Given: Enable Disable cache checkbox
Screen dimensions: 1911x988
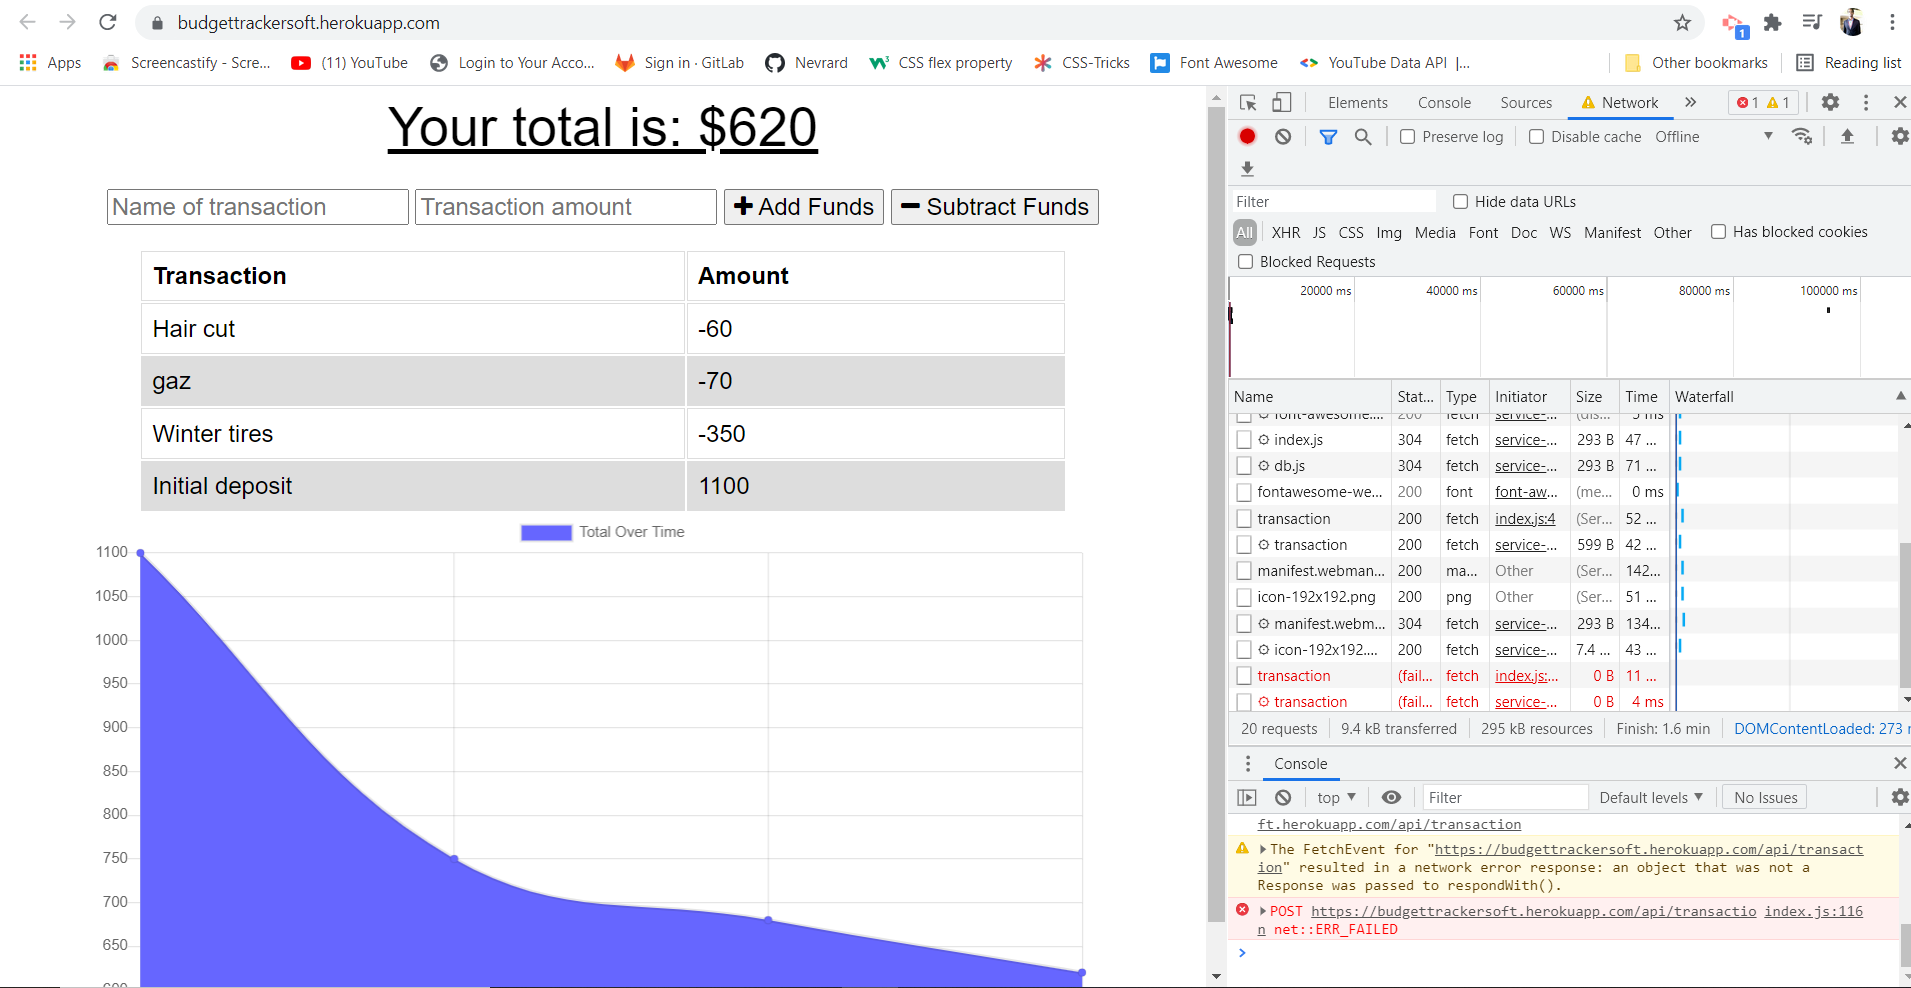Looking at the screenshot, I should (1536, 137).
